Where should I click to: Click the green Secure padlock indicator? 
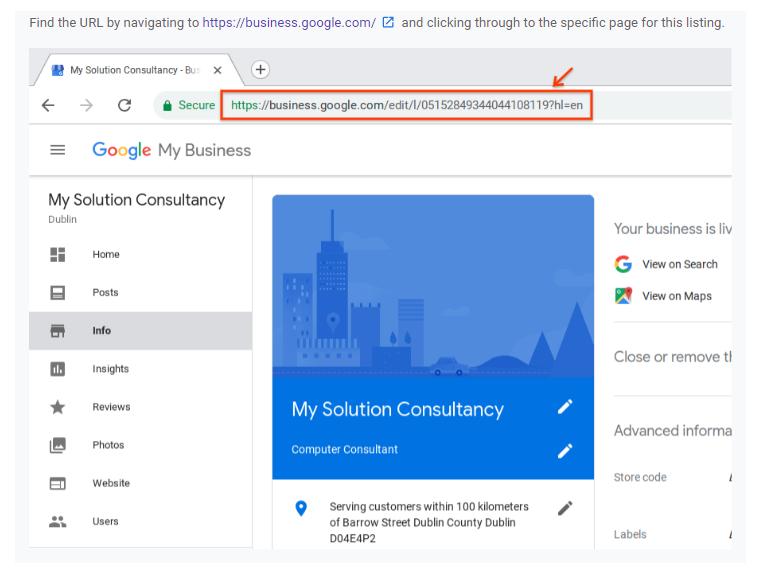(189, 105)
